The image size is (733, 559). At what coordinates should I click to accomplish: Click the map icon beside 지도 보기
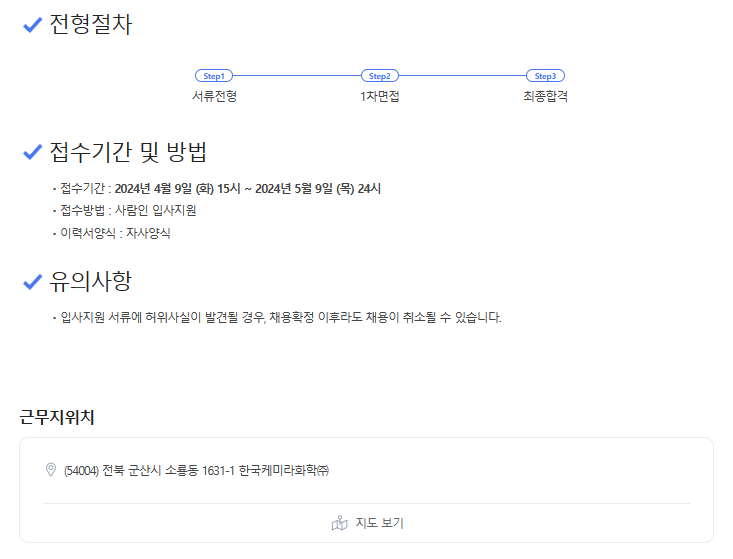click(x=340, y=523)
